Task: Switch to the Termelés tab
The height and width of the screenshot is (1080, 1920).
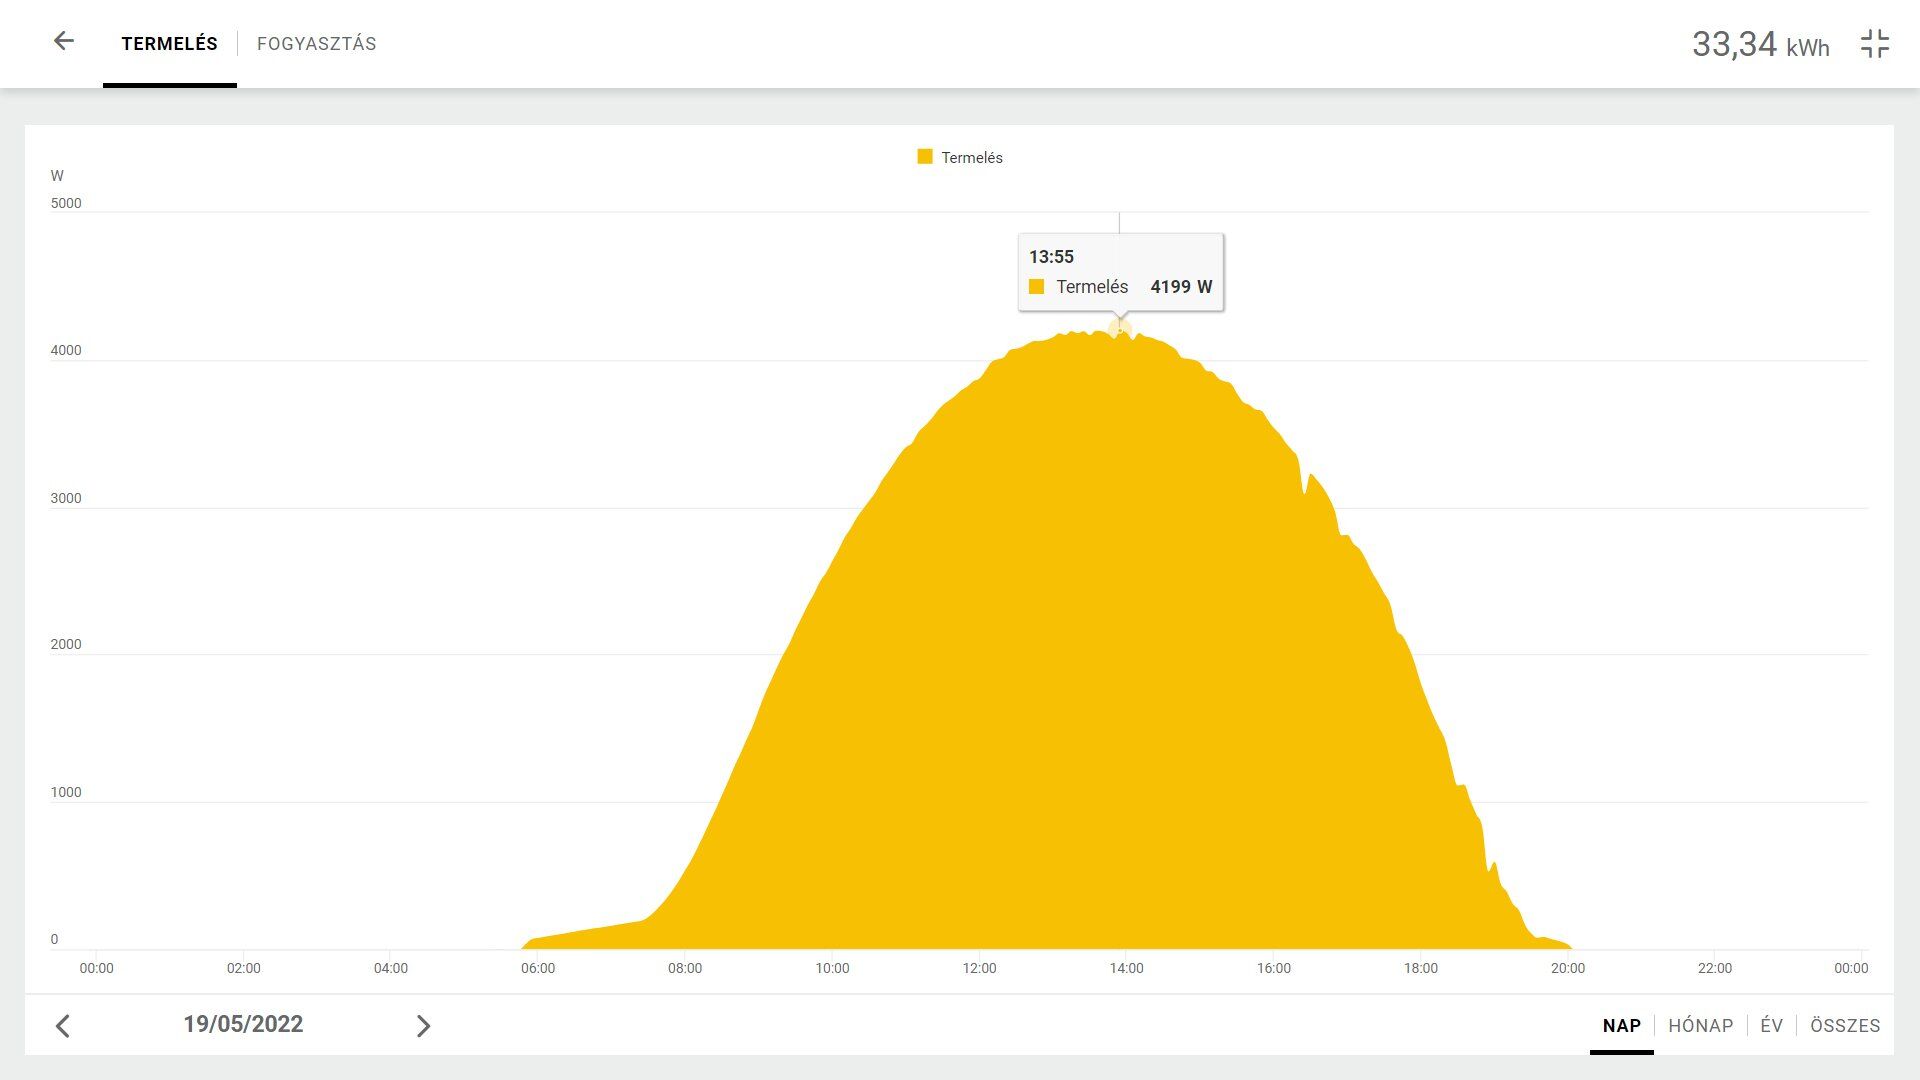Action: coord(169,44)
